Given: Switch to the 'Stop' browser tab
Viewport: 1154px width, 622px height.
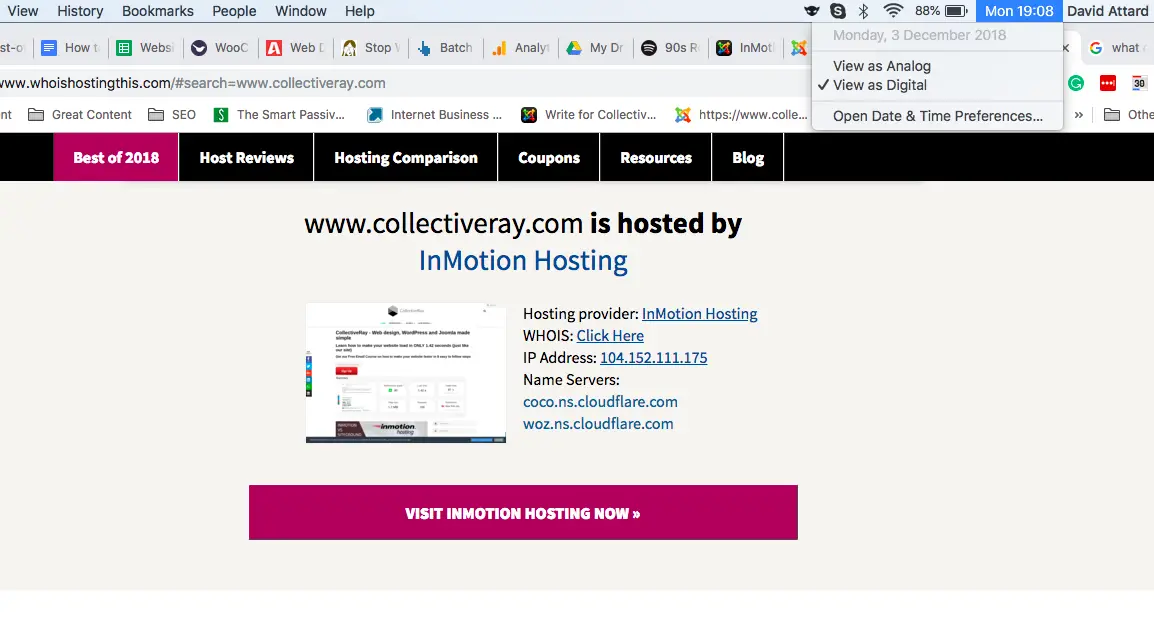Looking at the screenshot, I should click(372, 48).
